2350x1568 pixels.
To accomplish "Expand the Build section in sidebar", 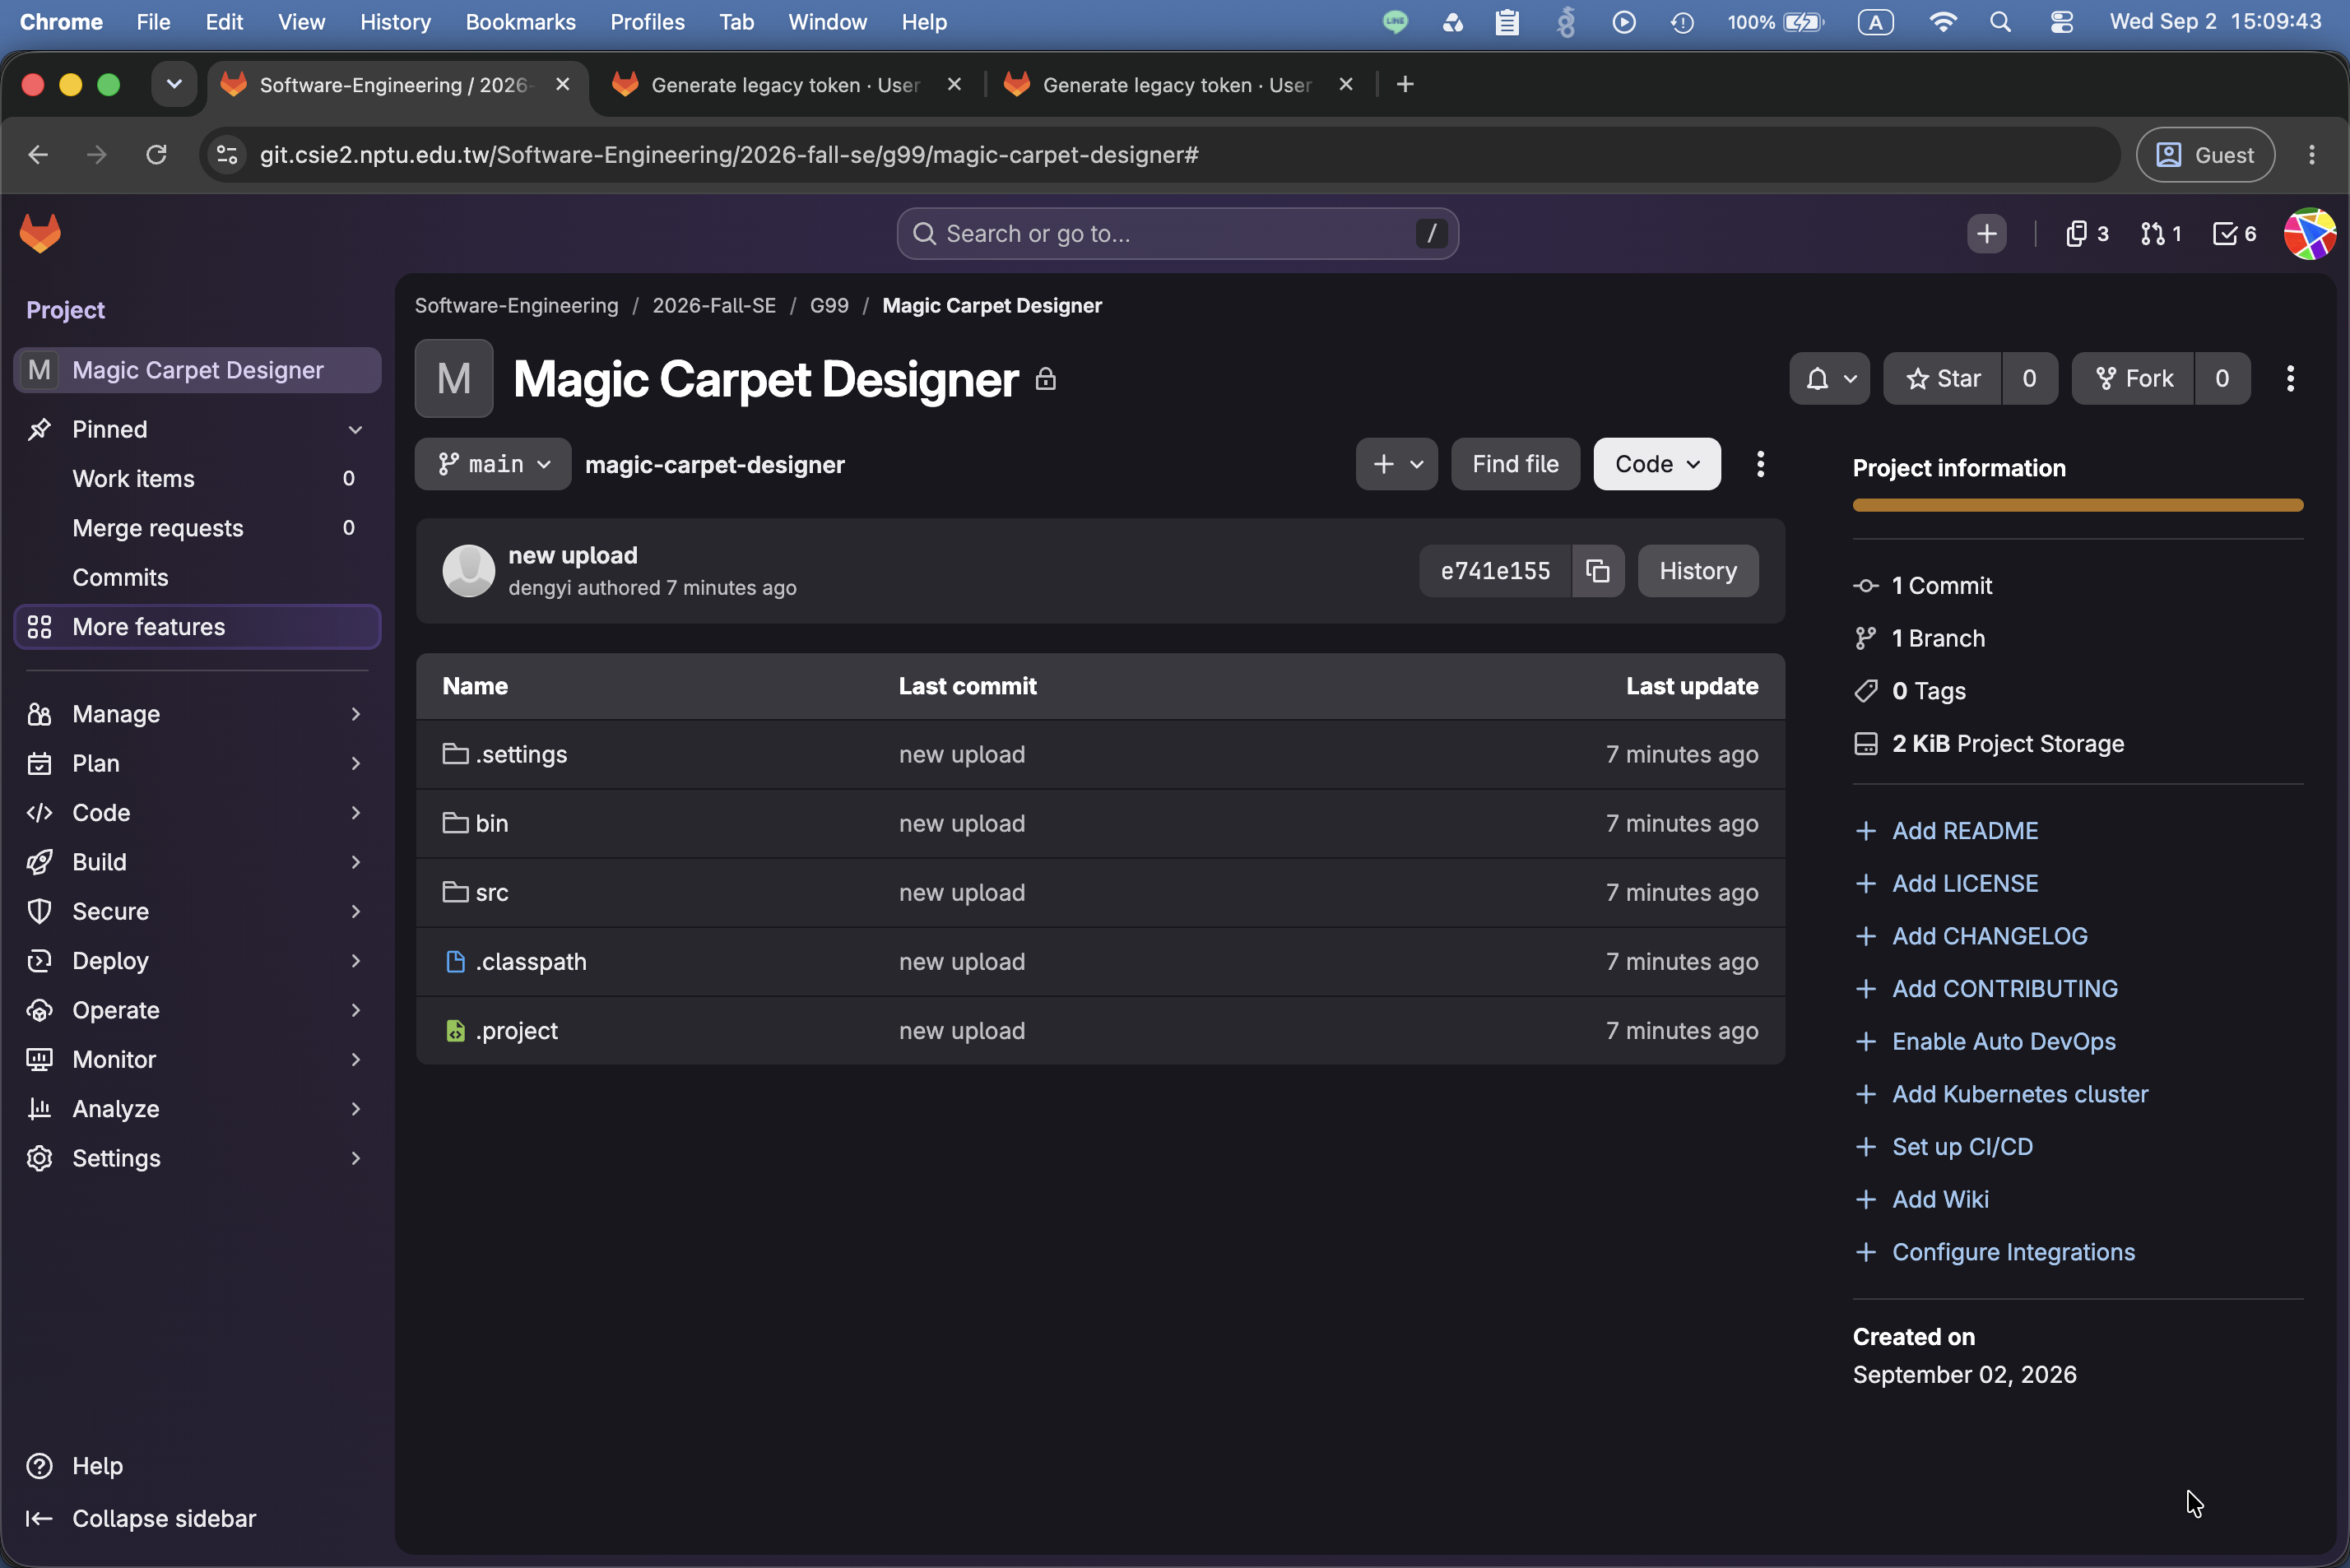I will 197,861.
